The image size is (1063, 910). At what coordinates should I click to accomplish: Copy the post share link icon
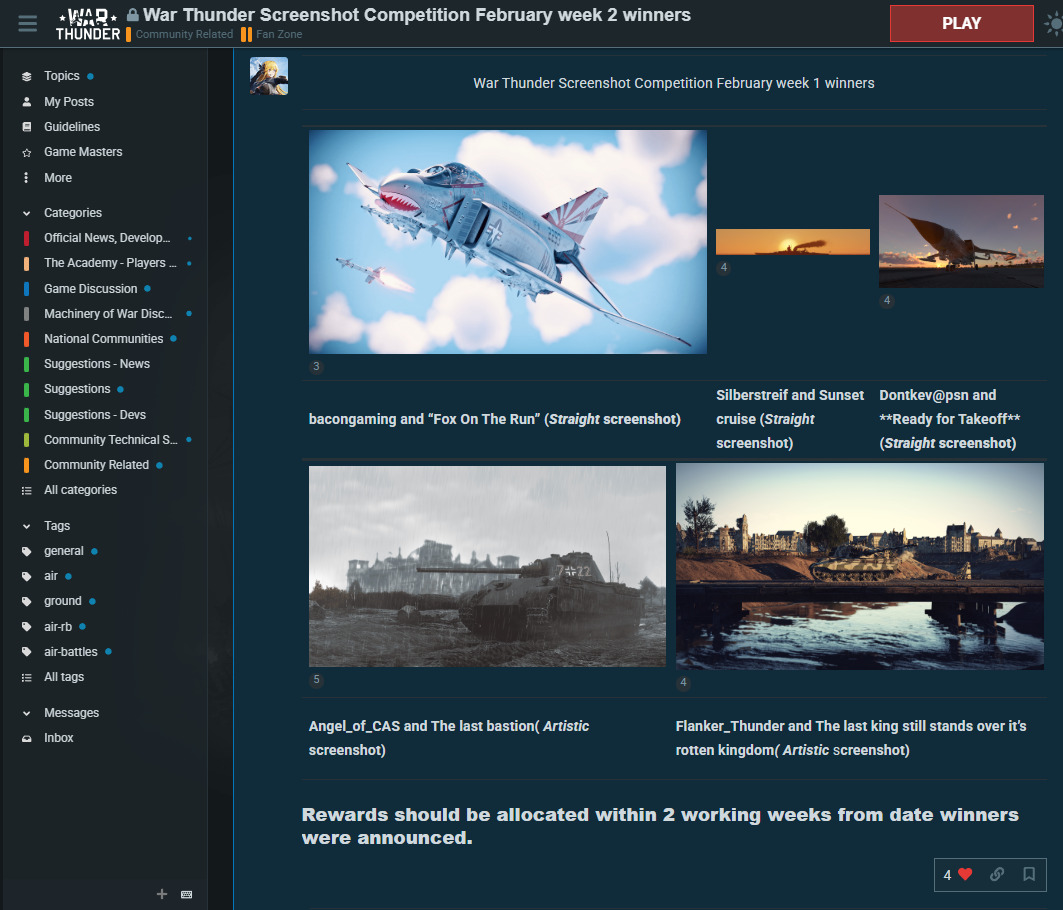click(x=997, y=875)
